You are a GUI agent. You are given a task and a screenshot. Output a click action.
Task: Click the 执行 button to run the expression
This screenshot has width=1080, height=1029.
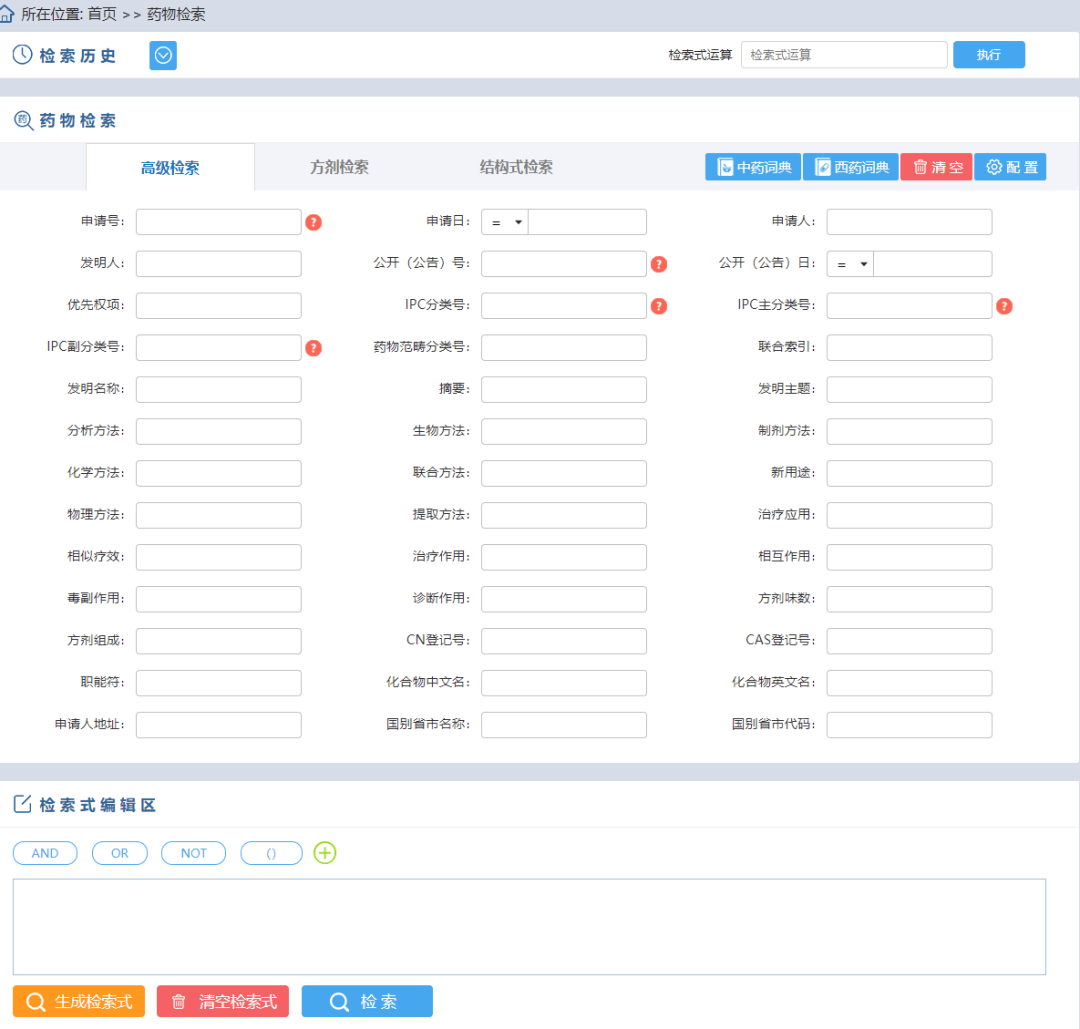point(988,54)
